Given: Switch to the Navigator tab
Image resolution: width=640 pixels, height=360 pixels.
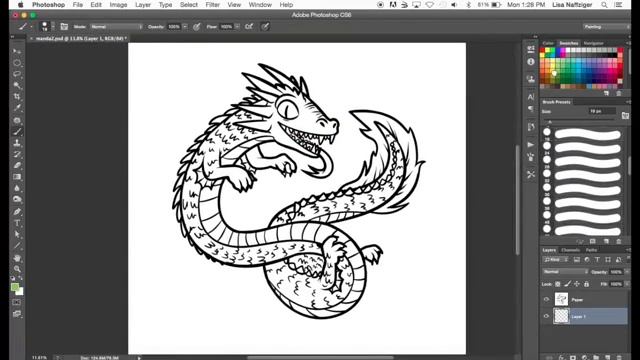Looking at the screenshot, I should pos(593,43).
